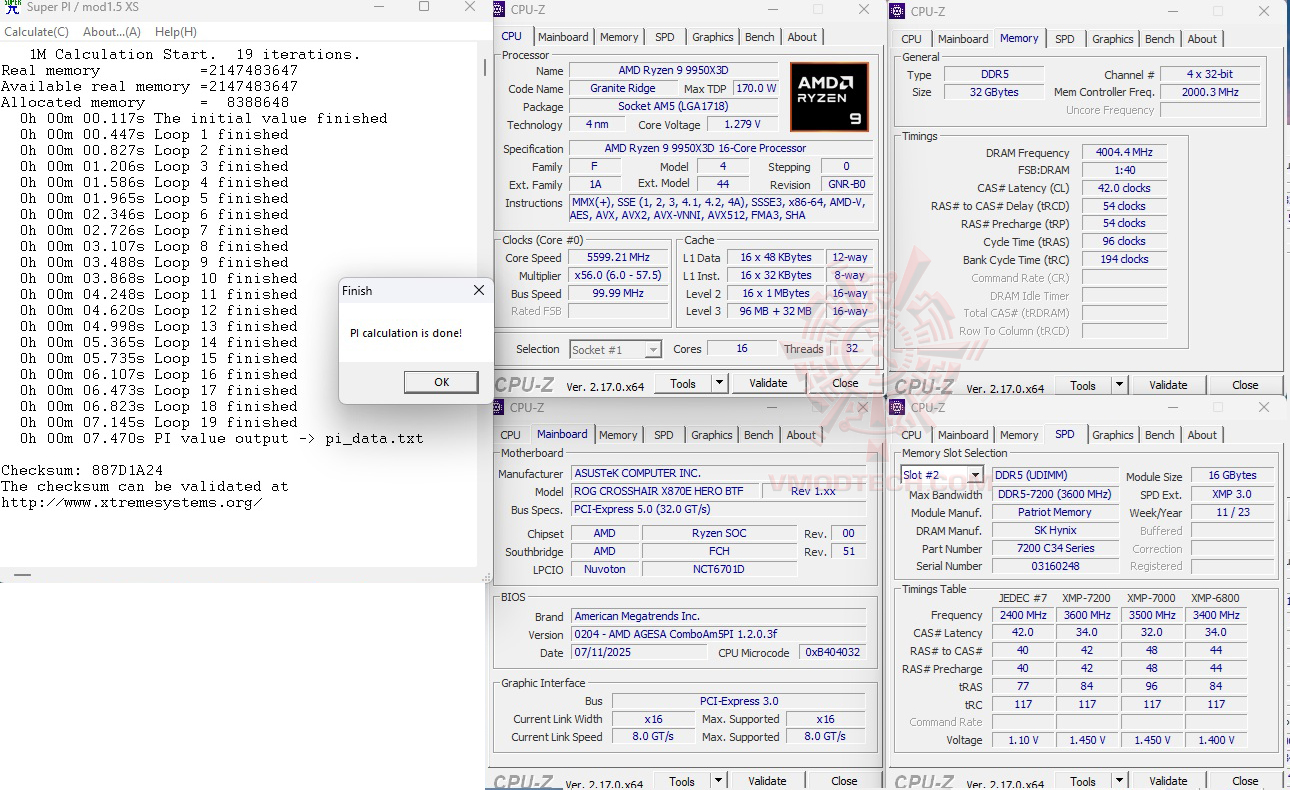Click the CPU-Z icon on the SPD window
The image size is (1290, 790).
coord(897,407)
